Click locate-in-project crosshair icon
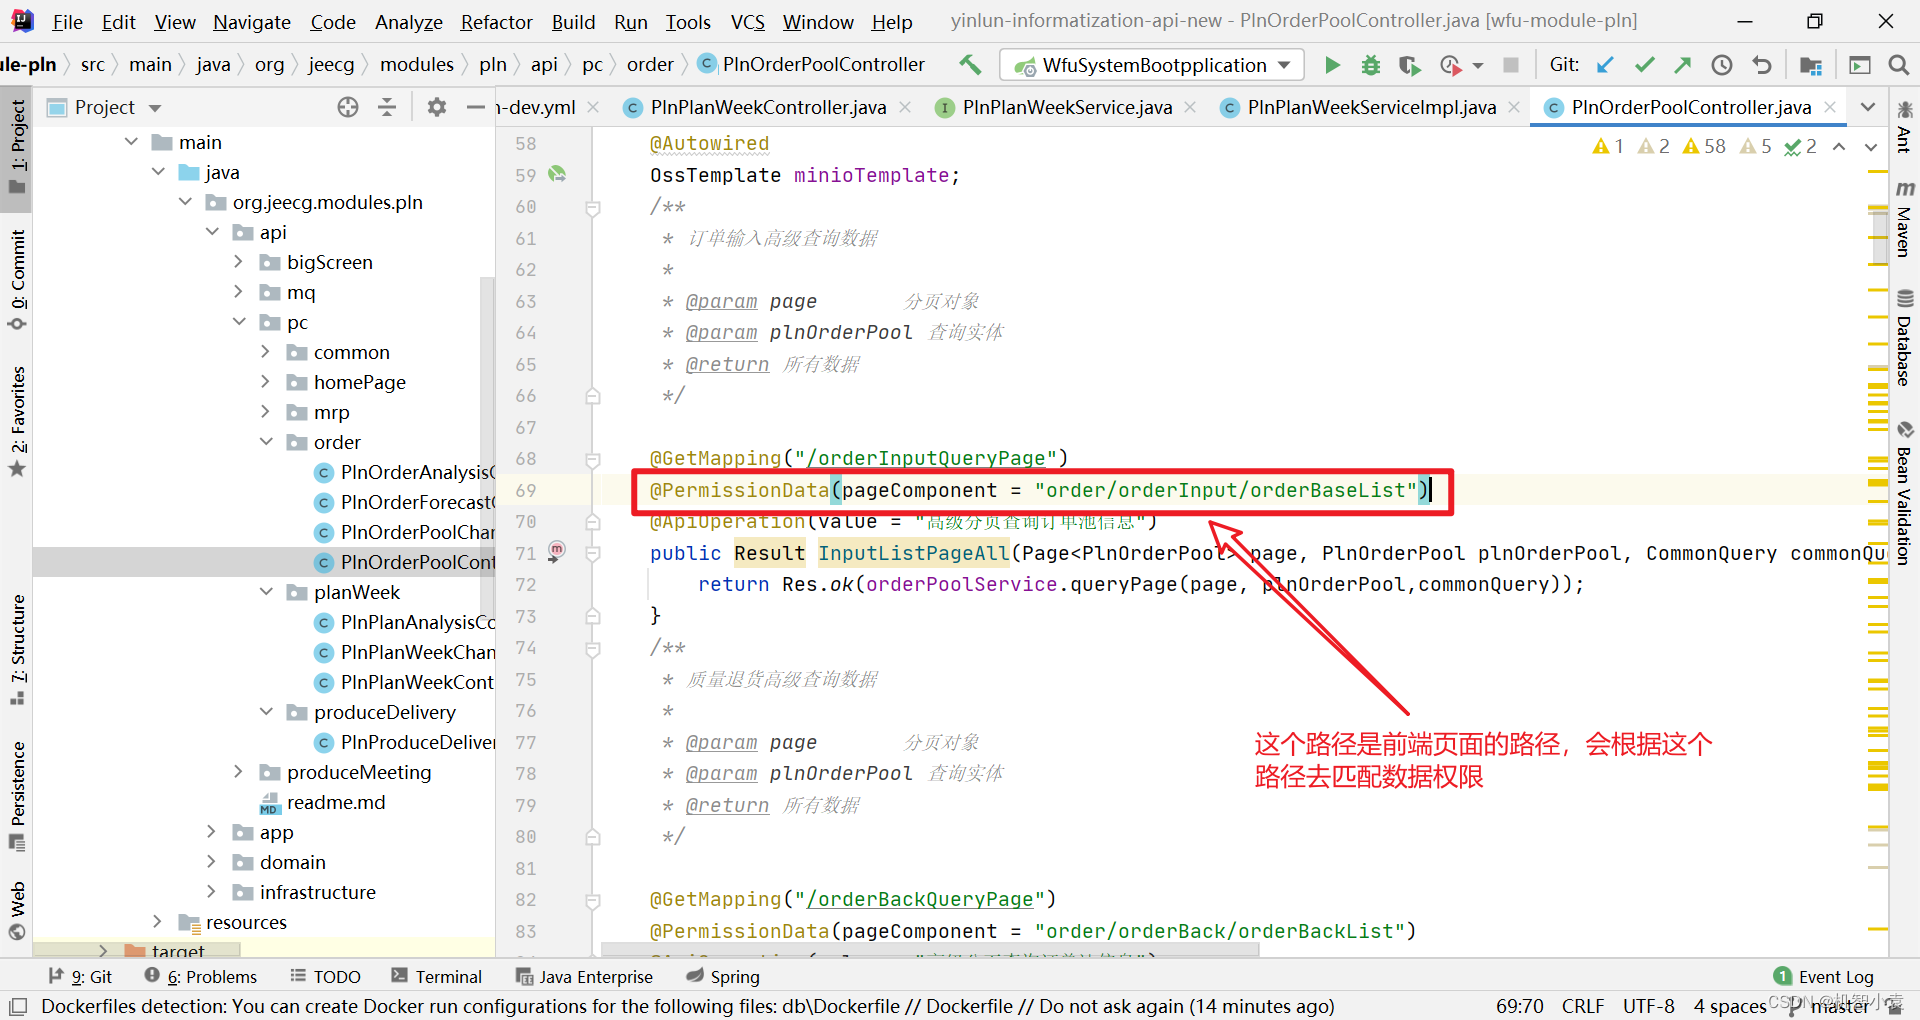This screenshot has height=1020, width=1920. 348,107
